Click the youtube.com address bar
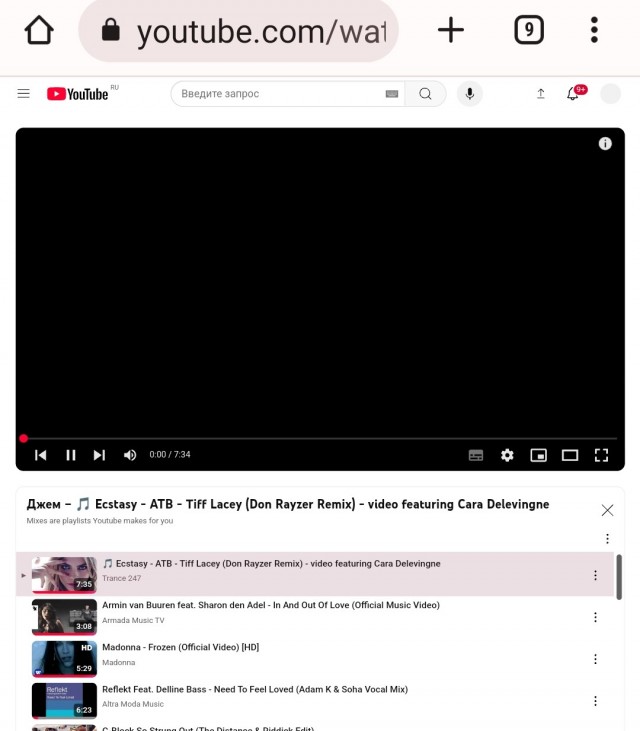This screenshot has height=731, width=640. pyautogui.click(x=238, y=31)
